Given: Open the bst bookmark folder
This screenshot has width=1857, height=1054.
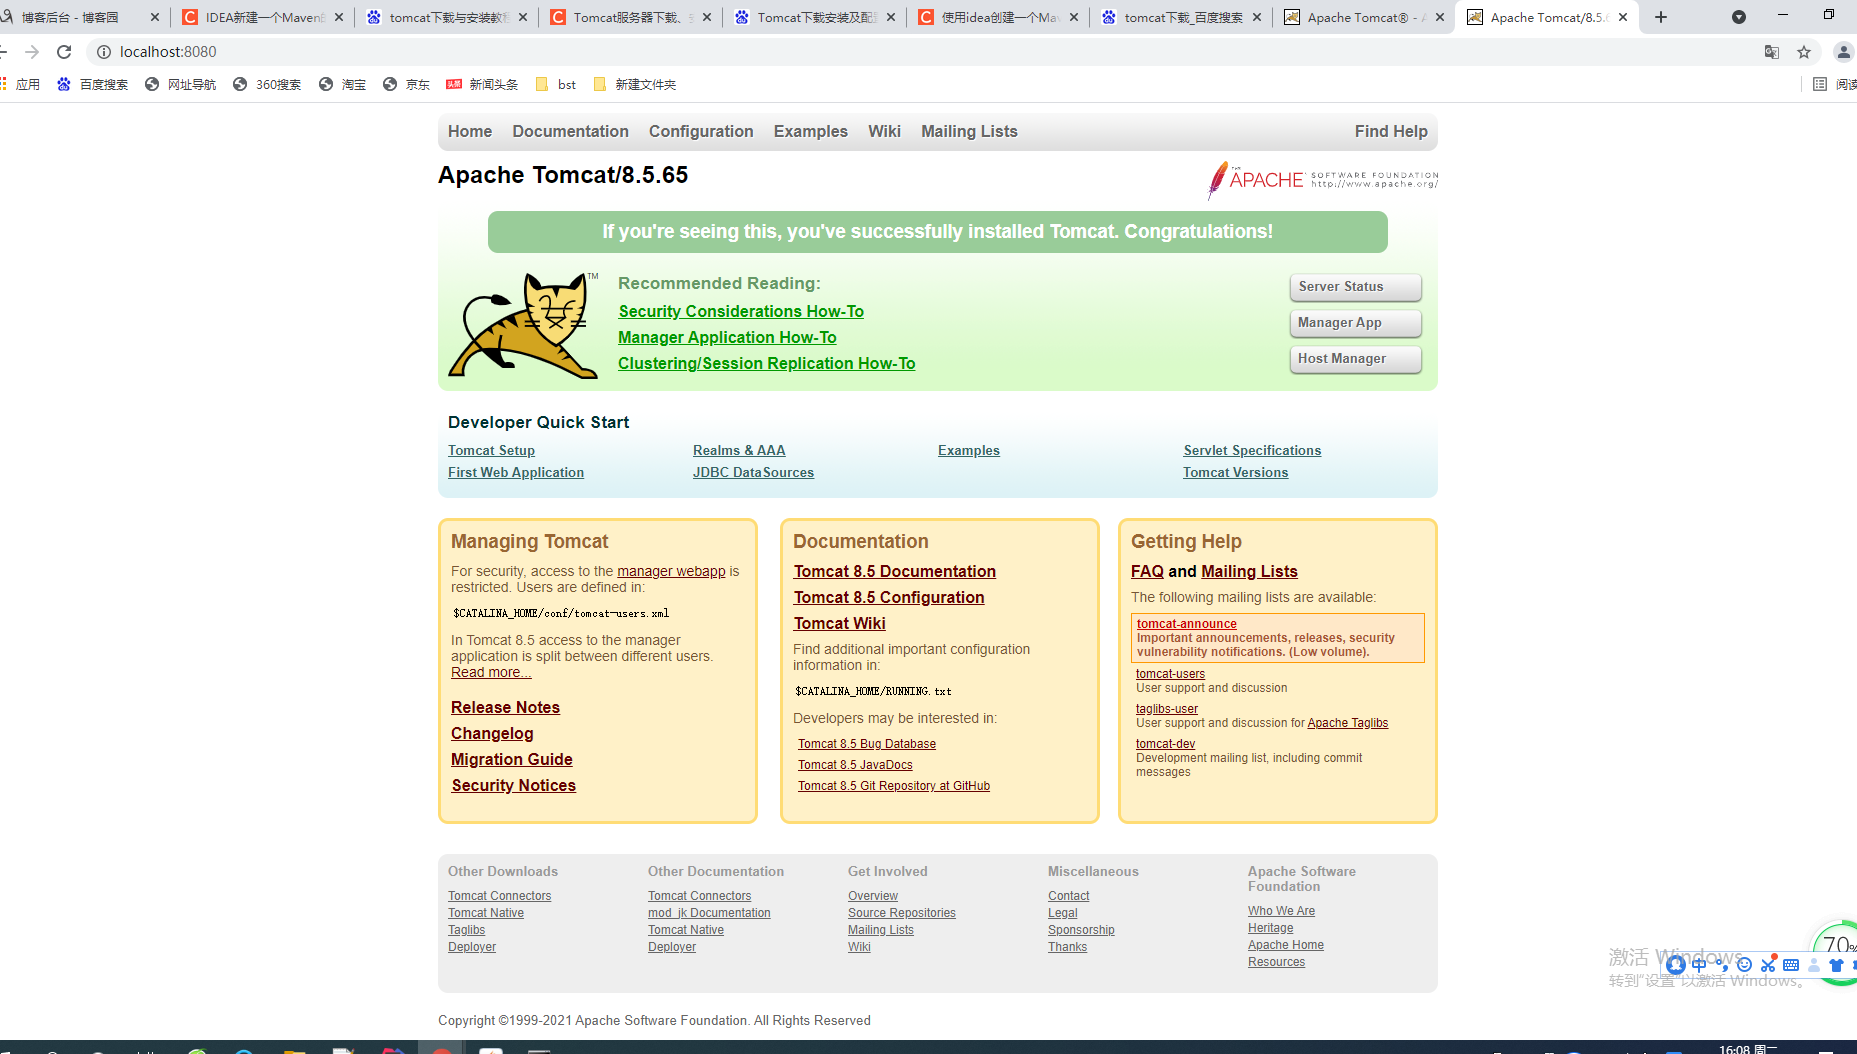Looking at the screenshot, I should click(556, 85).
